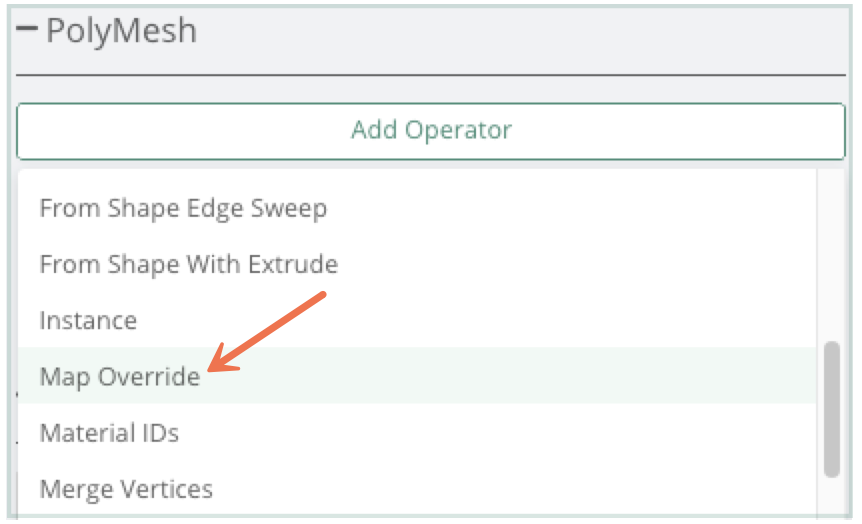The width and height of the screenshot is (862, 524).
Task: Select the Map Override operator
Action: coord(120,377)
